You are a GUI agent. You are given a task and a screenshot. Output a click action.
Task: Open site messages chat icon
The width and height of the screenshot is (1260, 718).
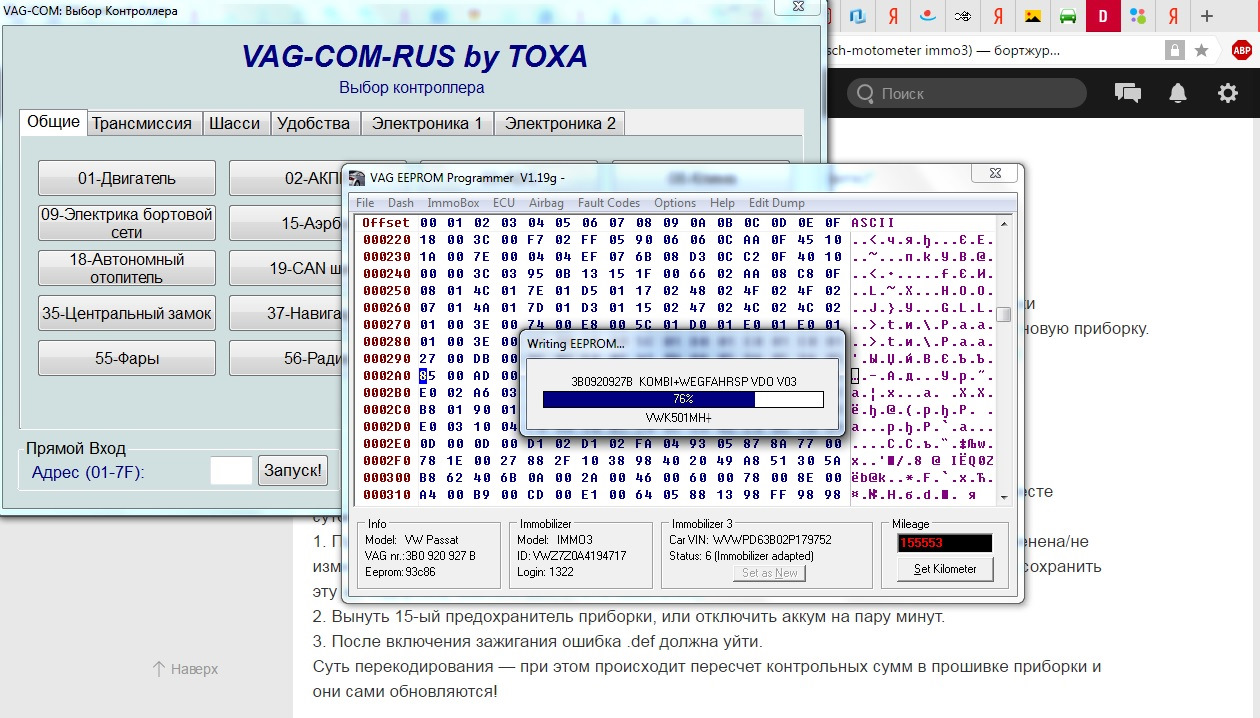coord(1128,93)
